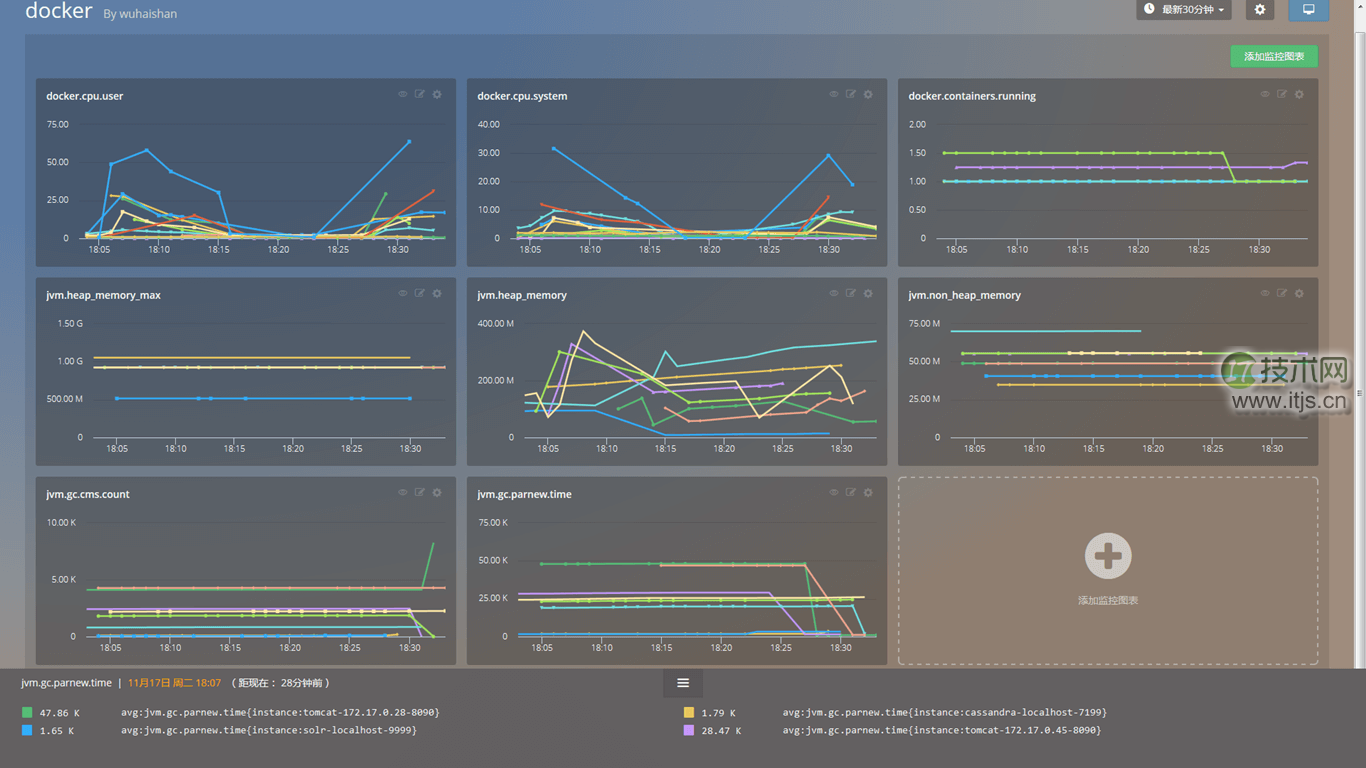Open settings gear of docker.containers.running chart
Screen dimensions: 1366x768
(1299, 95)
